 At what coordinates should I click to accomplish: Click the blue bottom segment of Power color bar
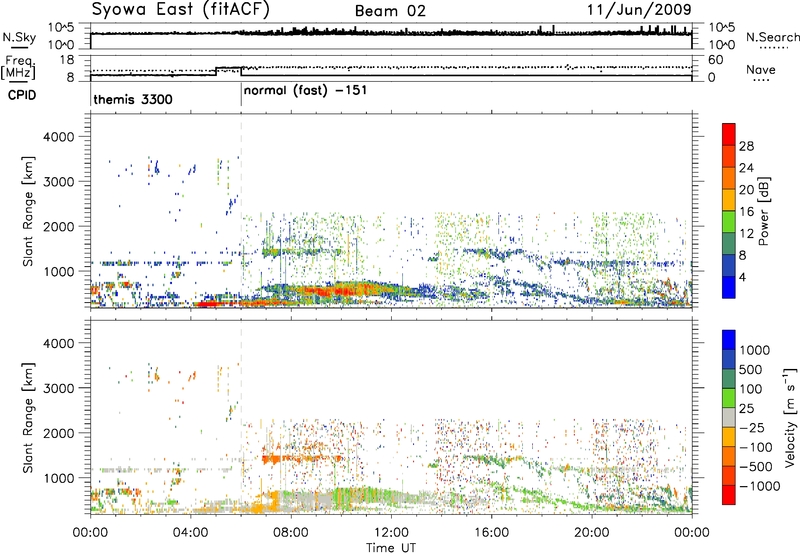pos(729,287)
